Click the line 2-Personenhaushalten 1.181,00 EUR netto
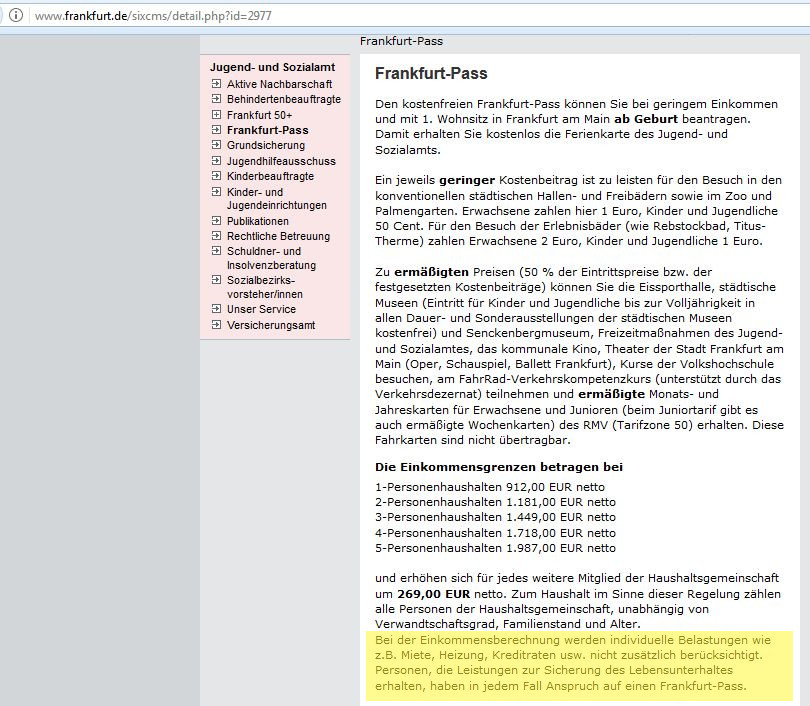 (495, 502)
